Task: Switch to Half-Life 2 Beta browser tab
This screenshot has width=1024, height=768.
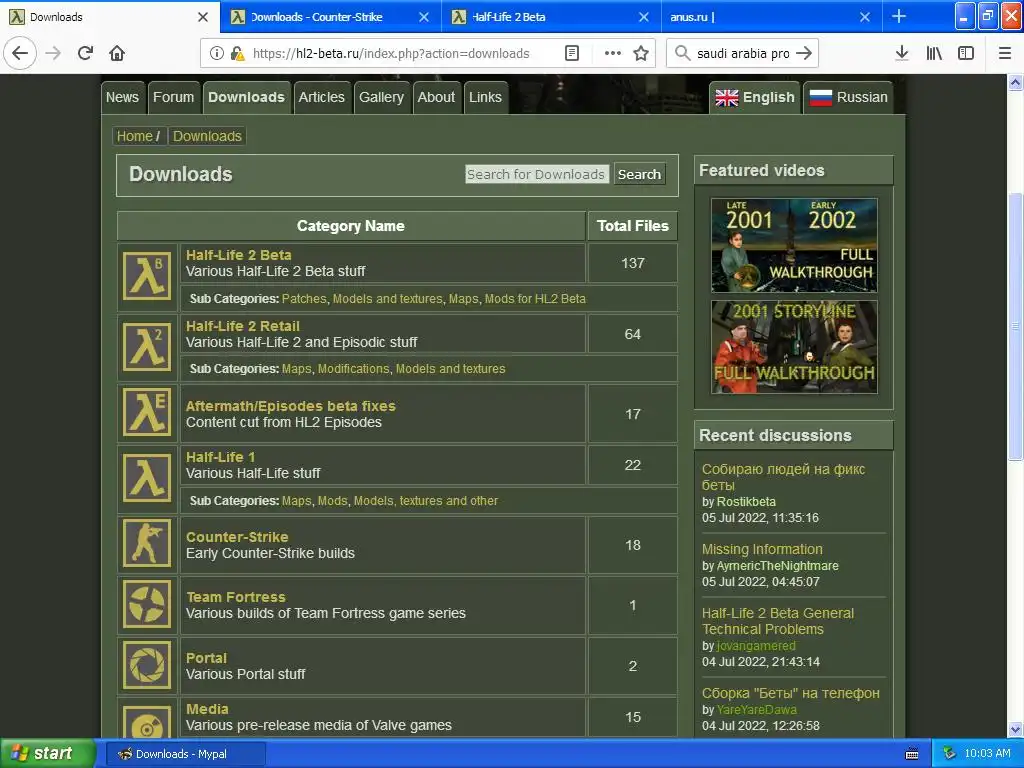Action: (x=551, y=16)
